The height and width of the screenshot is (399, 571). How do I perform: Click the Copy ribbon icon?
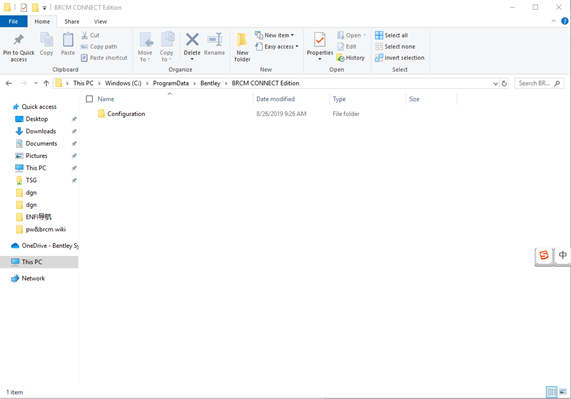coord(46,39)
